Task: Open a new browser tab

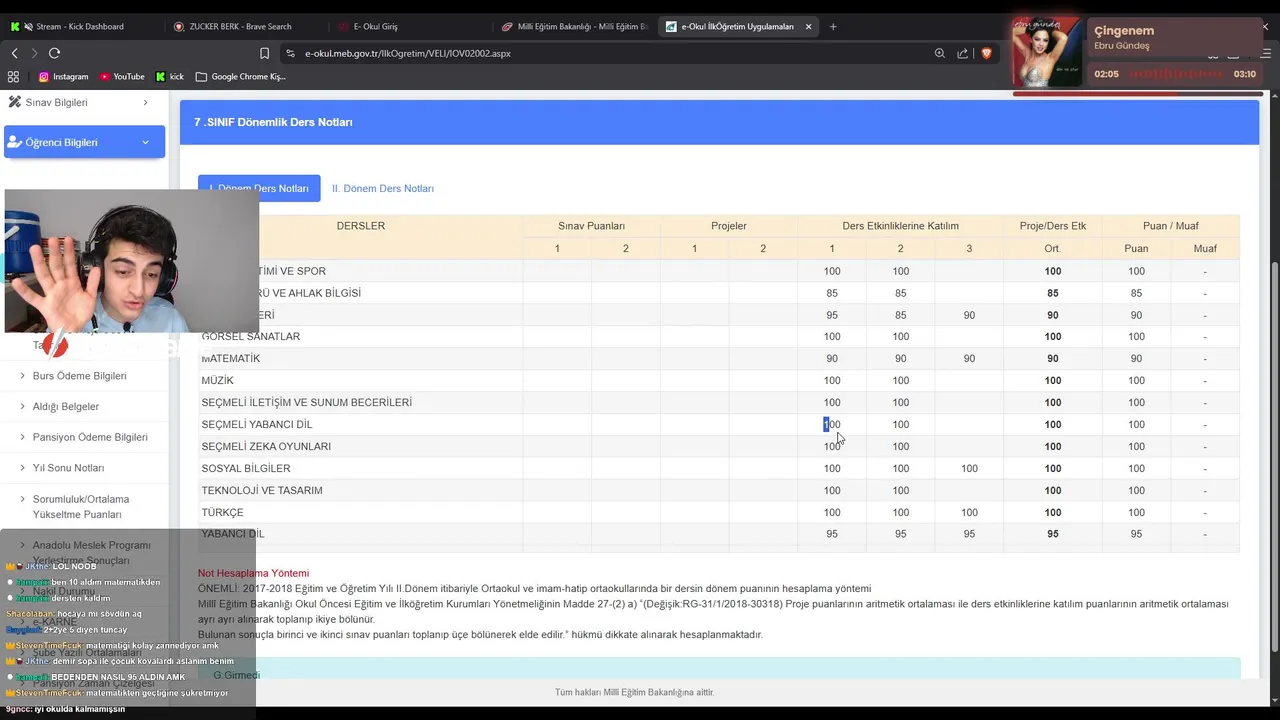Action: pyautogui.click(x=833, y=26)
